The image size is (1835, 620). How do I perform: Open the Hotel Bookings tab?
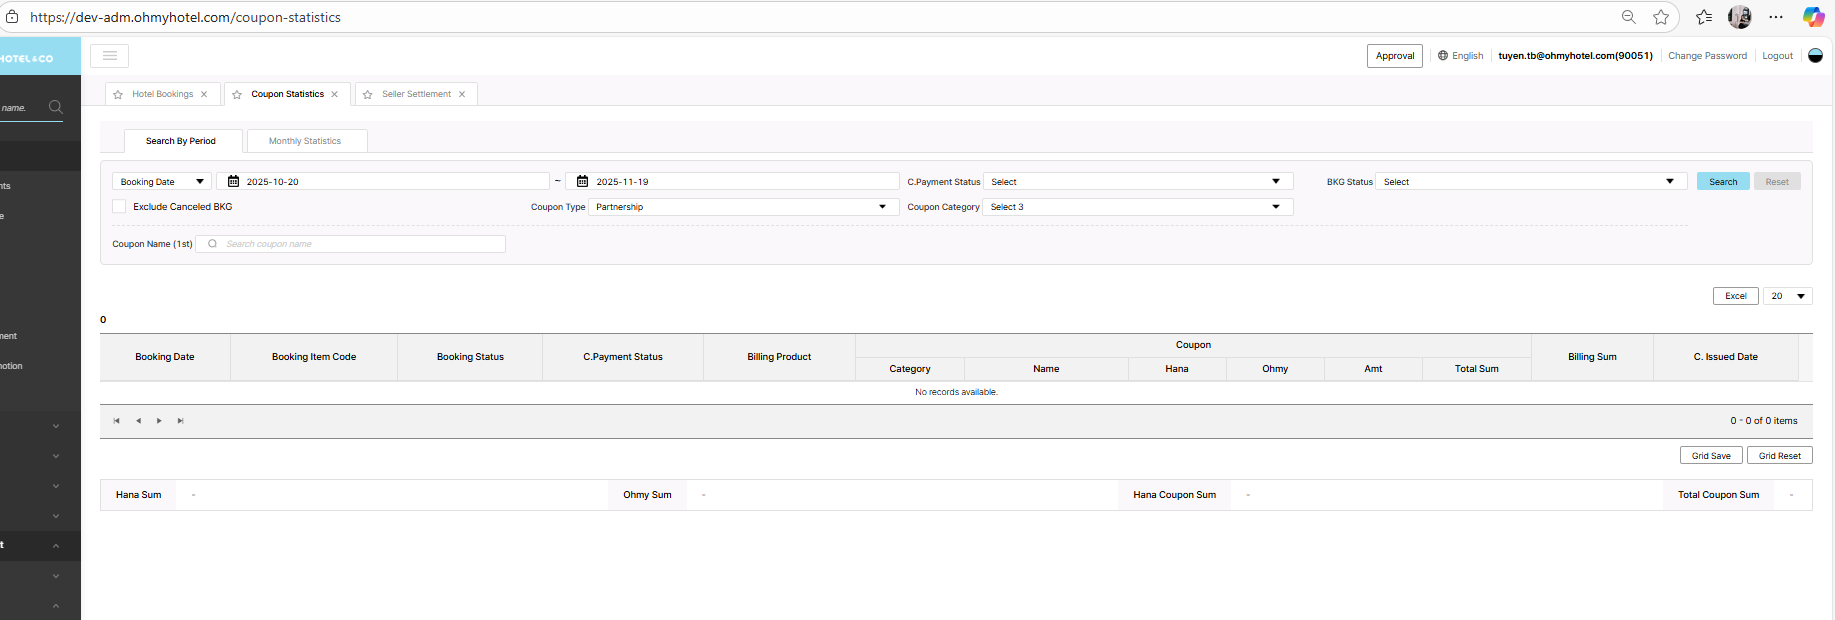tap(162, 94)
